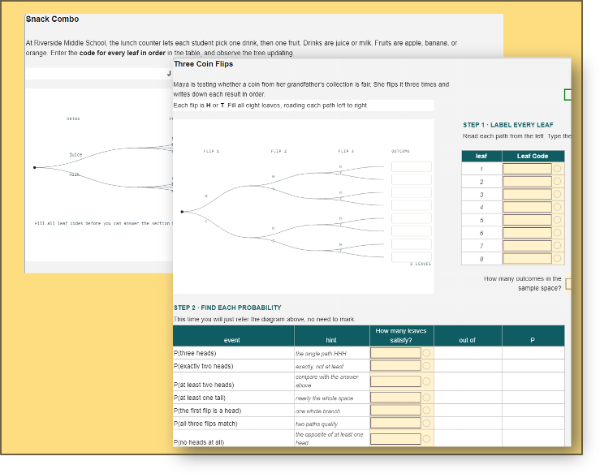Viewport: 600px width, 475px height.
Task: Click the check circle in the P(all three flips match) row
Action: pos(426,423)
